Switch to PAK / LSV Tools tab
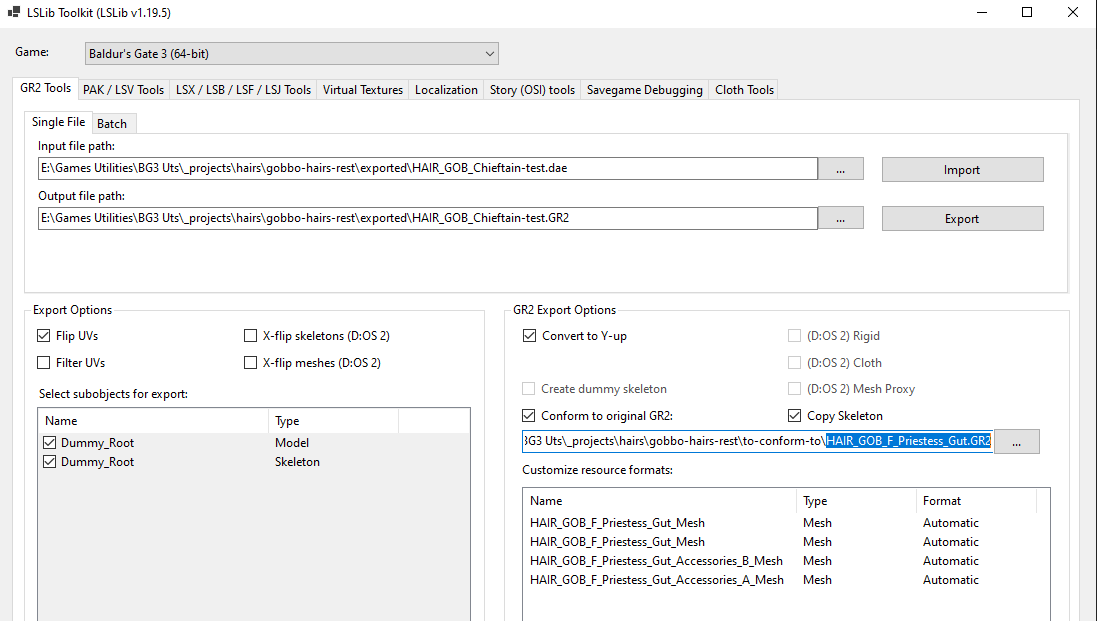This screenshot has height=621, width=1097. (123, 90)
